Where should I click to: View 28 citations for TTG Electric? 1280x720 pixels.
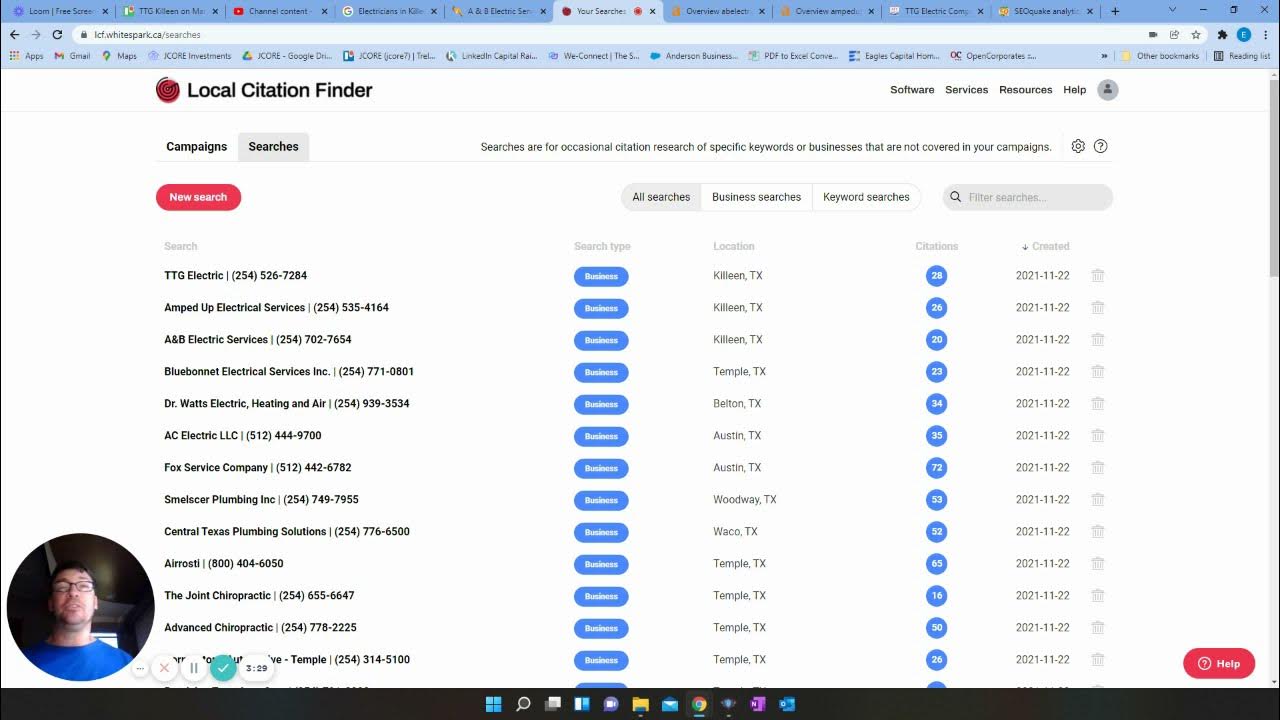pyautogui.click(x=937, y=275)
